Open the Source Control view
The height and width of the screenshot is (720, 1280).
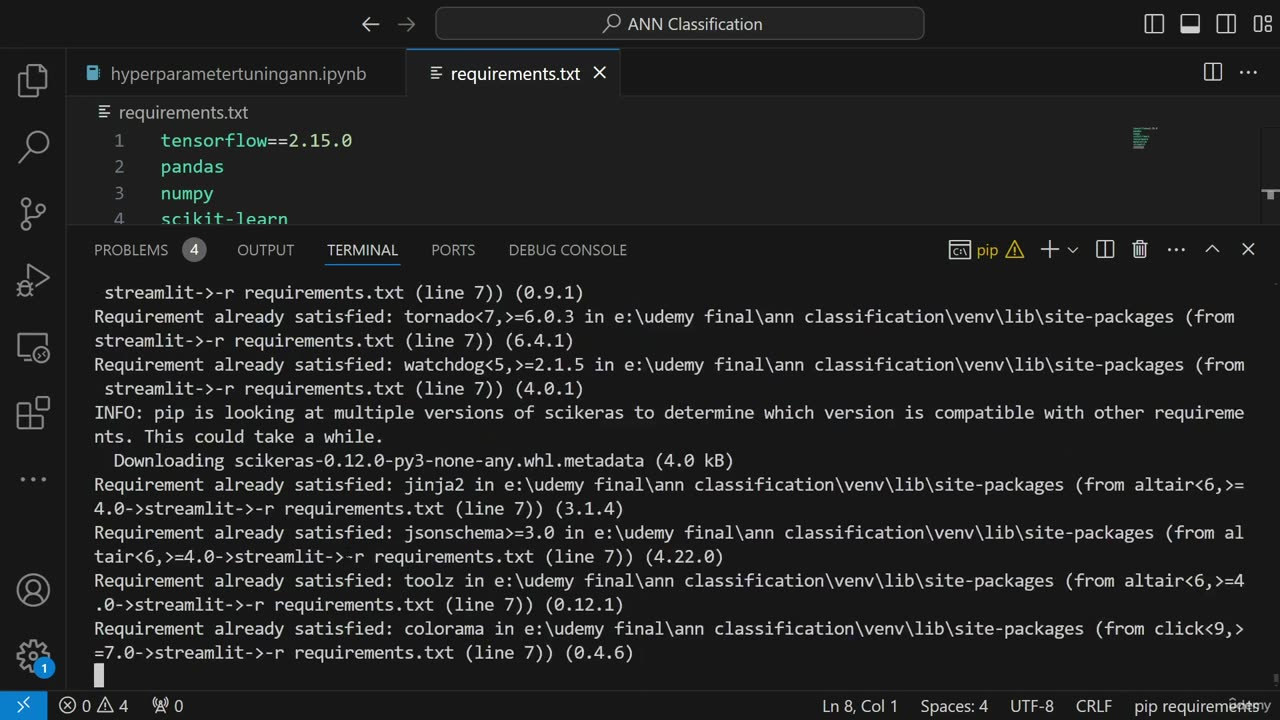[33, 213]
